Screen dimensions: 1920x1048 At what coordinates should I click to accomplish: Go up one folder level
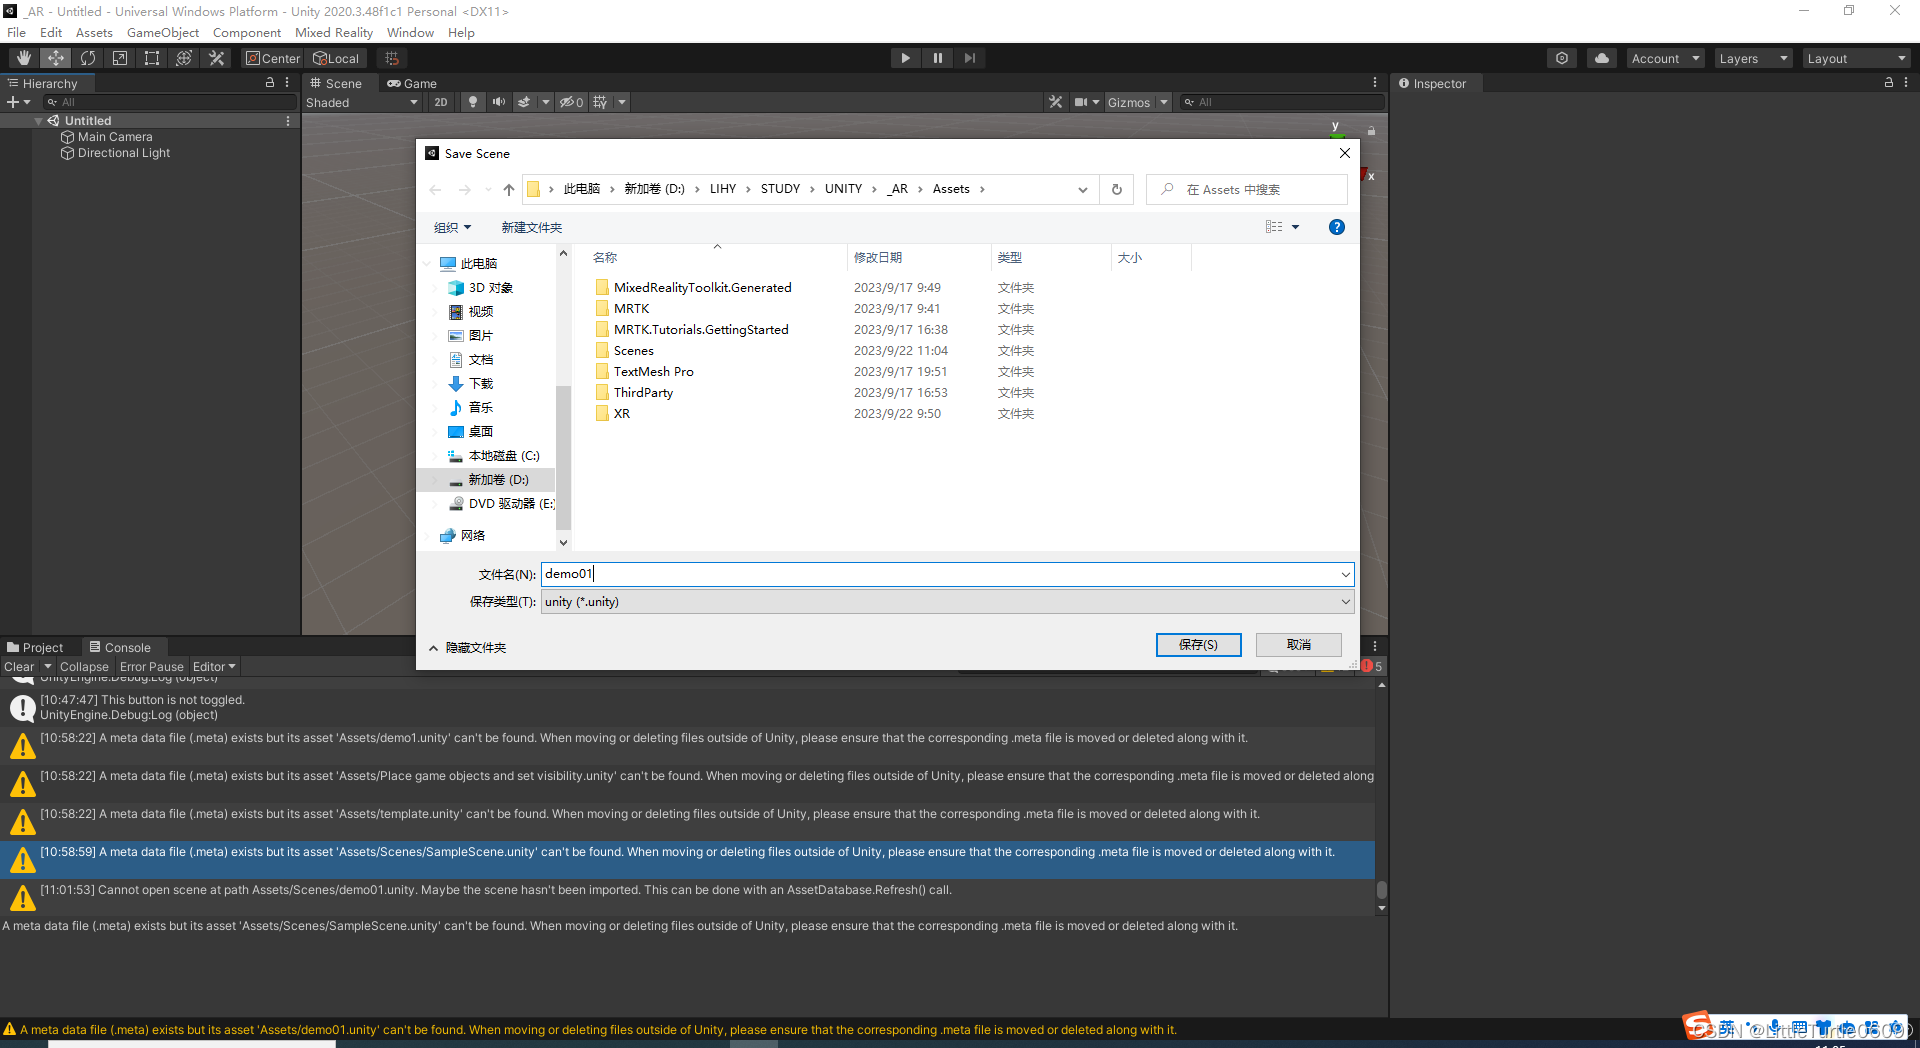click(509, 190)
